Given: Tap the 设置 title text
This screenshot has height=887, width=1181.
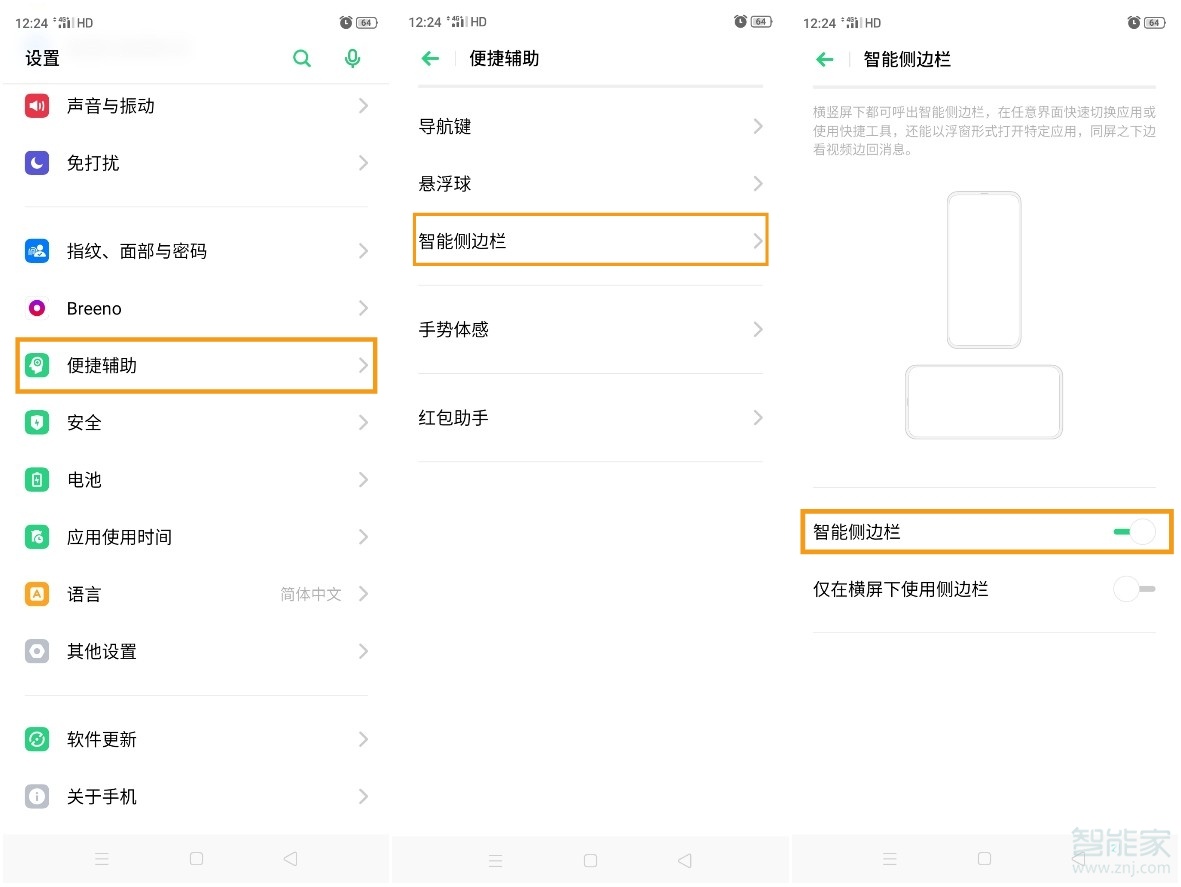Looking at the screenshot, I should 42,58.
